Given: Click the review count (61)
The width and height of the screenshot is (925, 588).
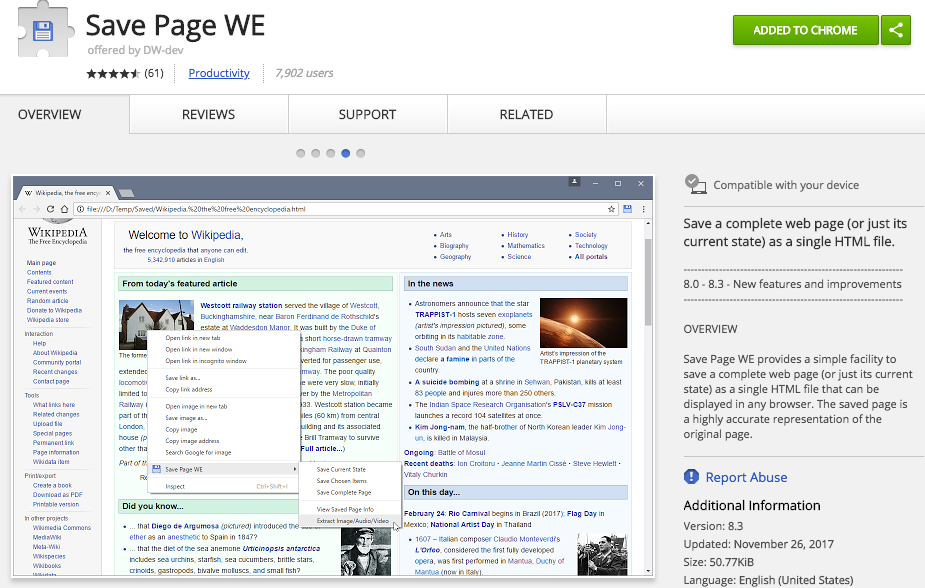Looking at the screenshot, I should [154, 73].
